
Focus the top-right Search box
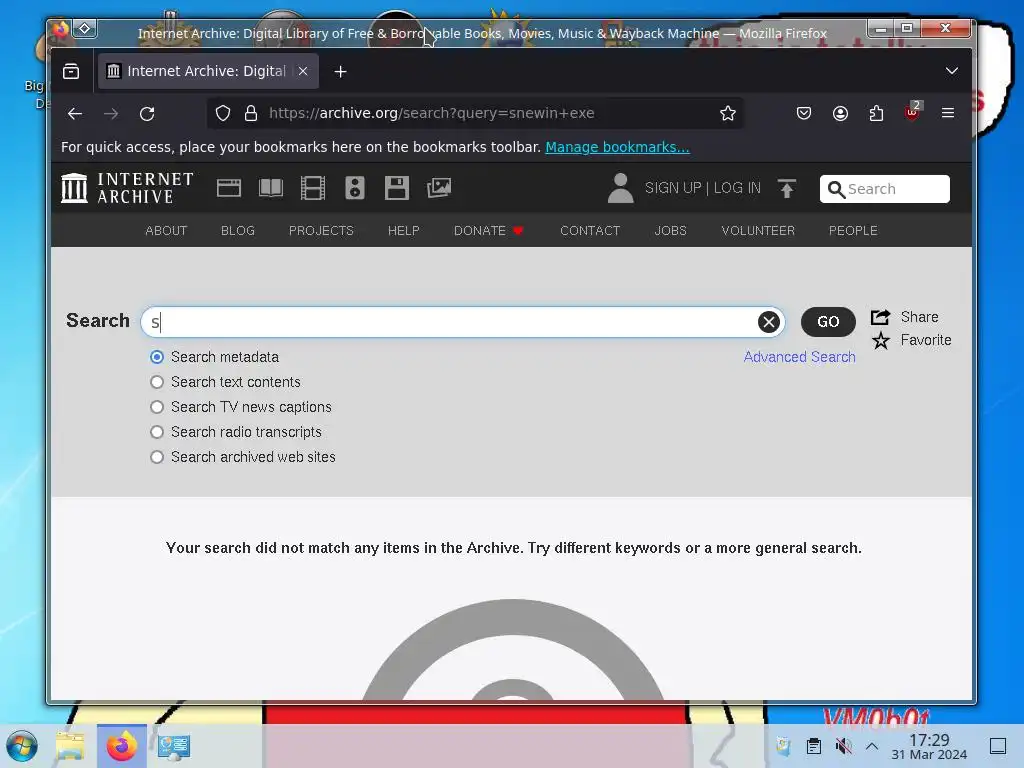tap(884, 189)
